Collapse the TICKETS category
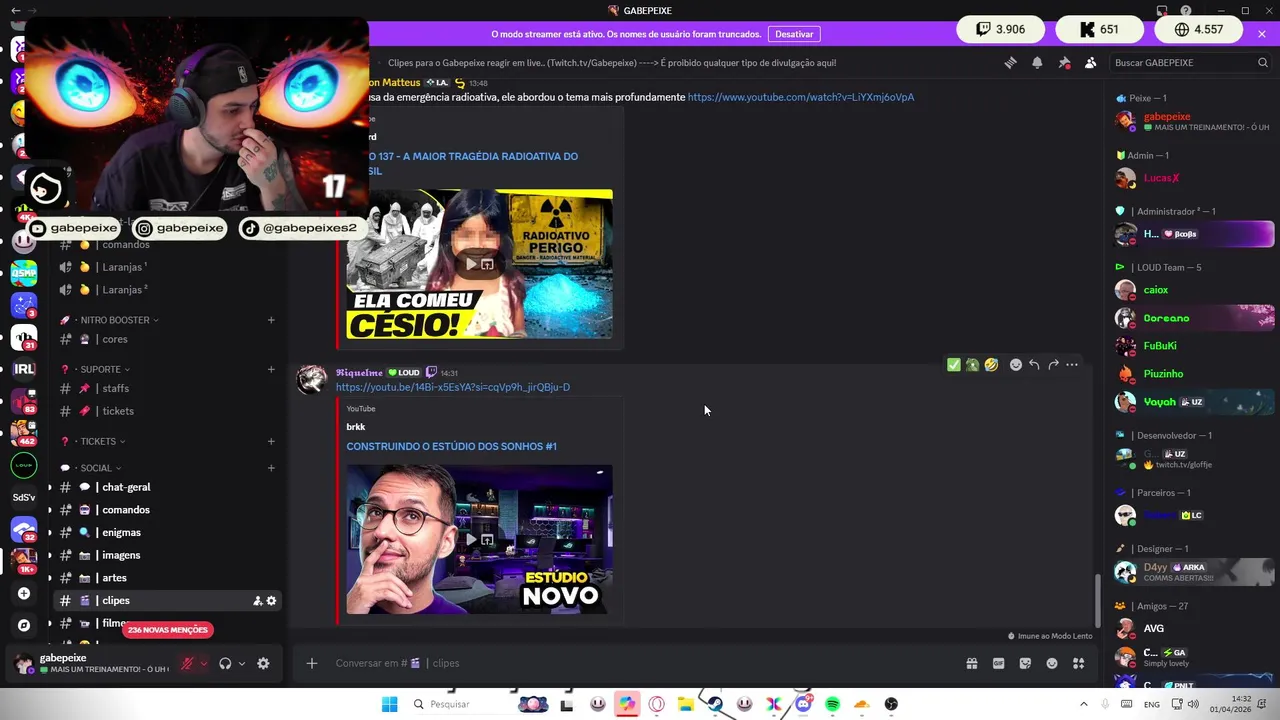 pos(98,441)
